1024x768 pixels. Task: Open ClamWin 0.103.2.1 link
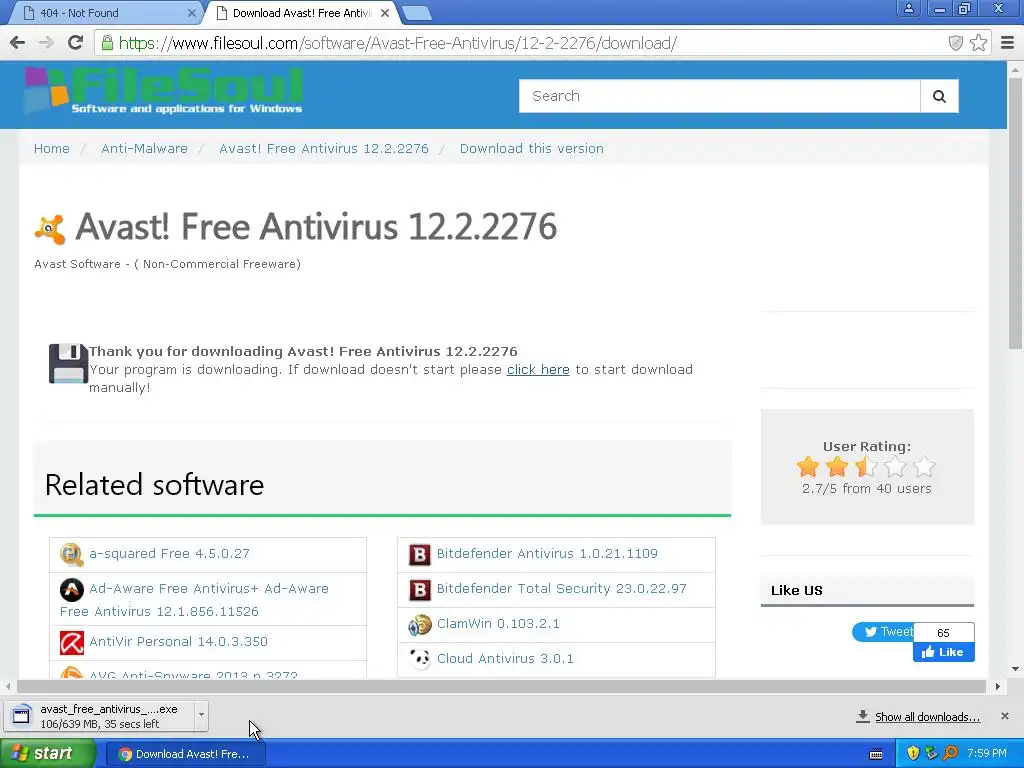(498, 624)
